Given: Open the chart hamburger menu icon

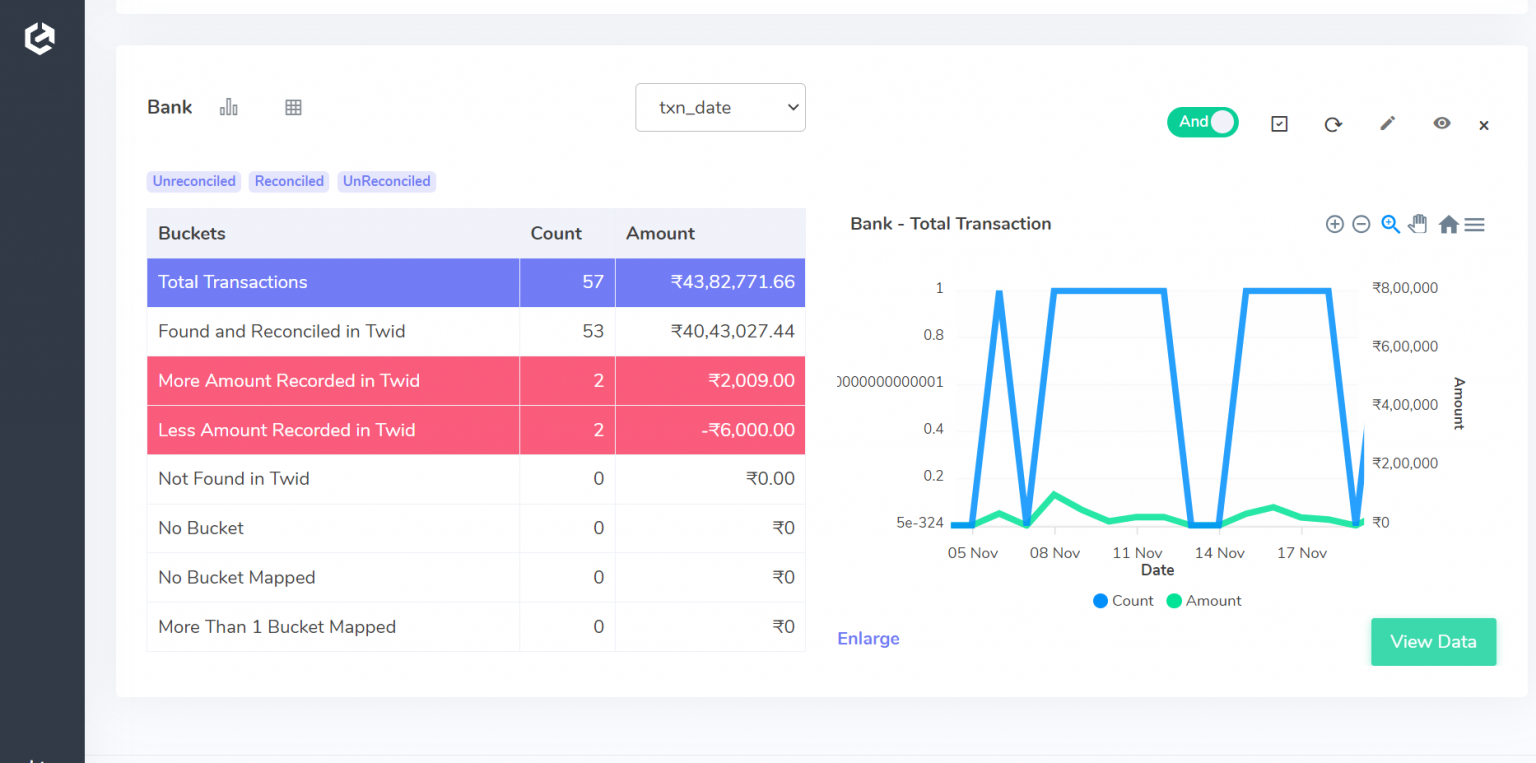Looking at the screenshot, I should coord(1474,224).
